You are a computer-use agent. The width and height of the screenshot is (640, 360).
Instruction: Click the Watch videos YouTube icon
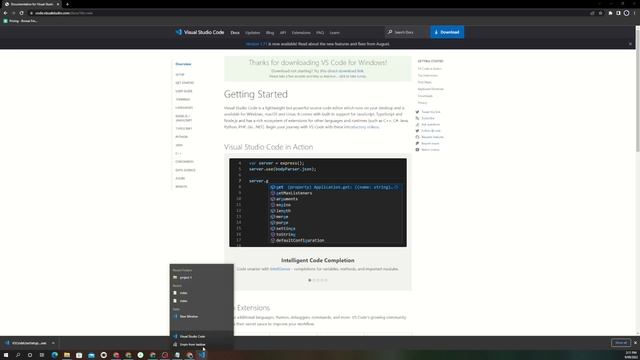tap(417, 150)
